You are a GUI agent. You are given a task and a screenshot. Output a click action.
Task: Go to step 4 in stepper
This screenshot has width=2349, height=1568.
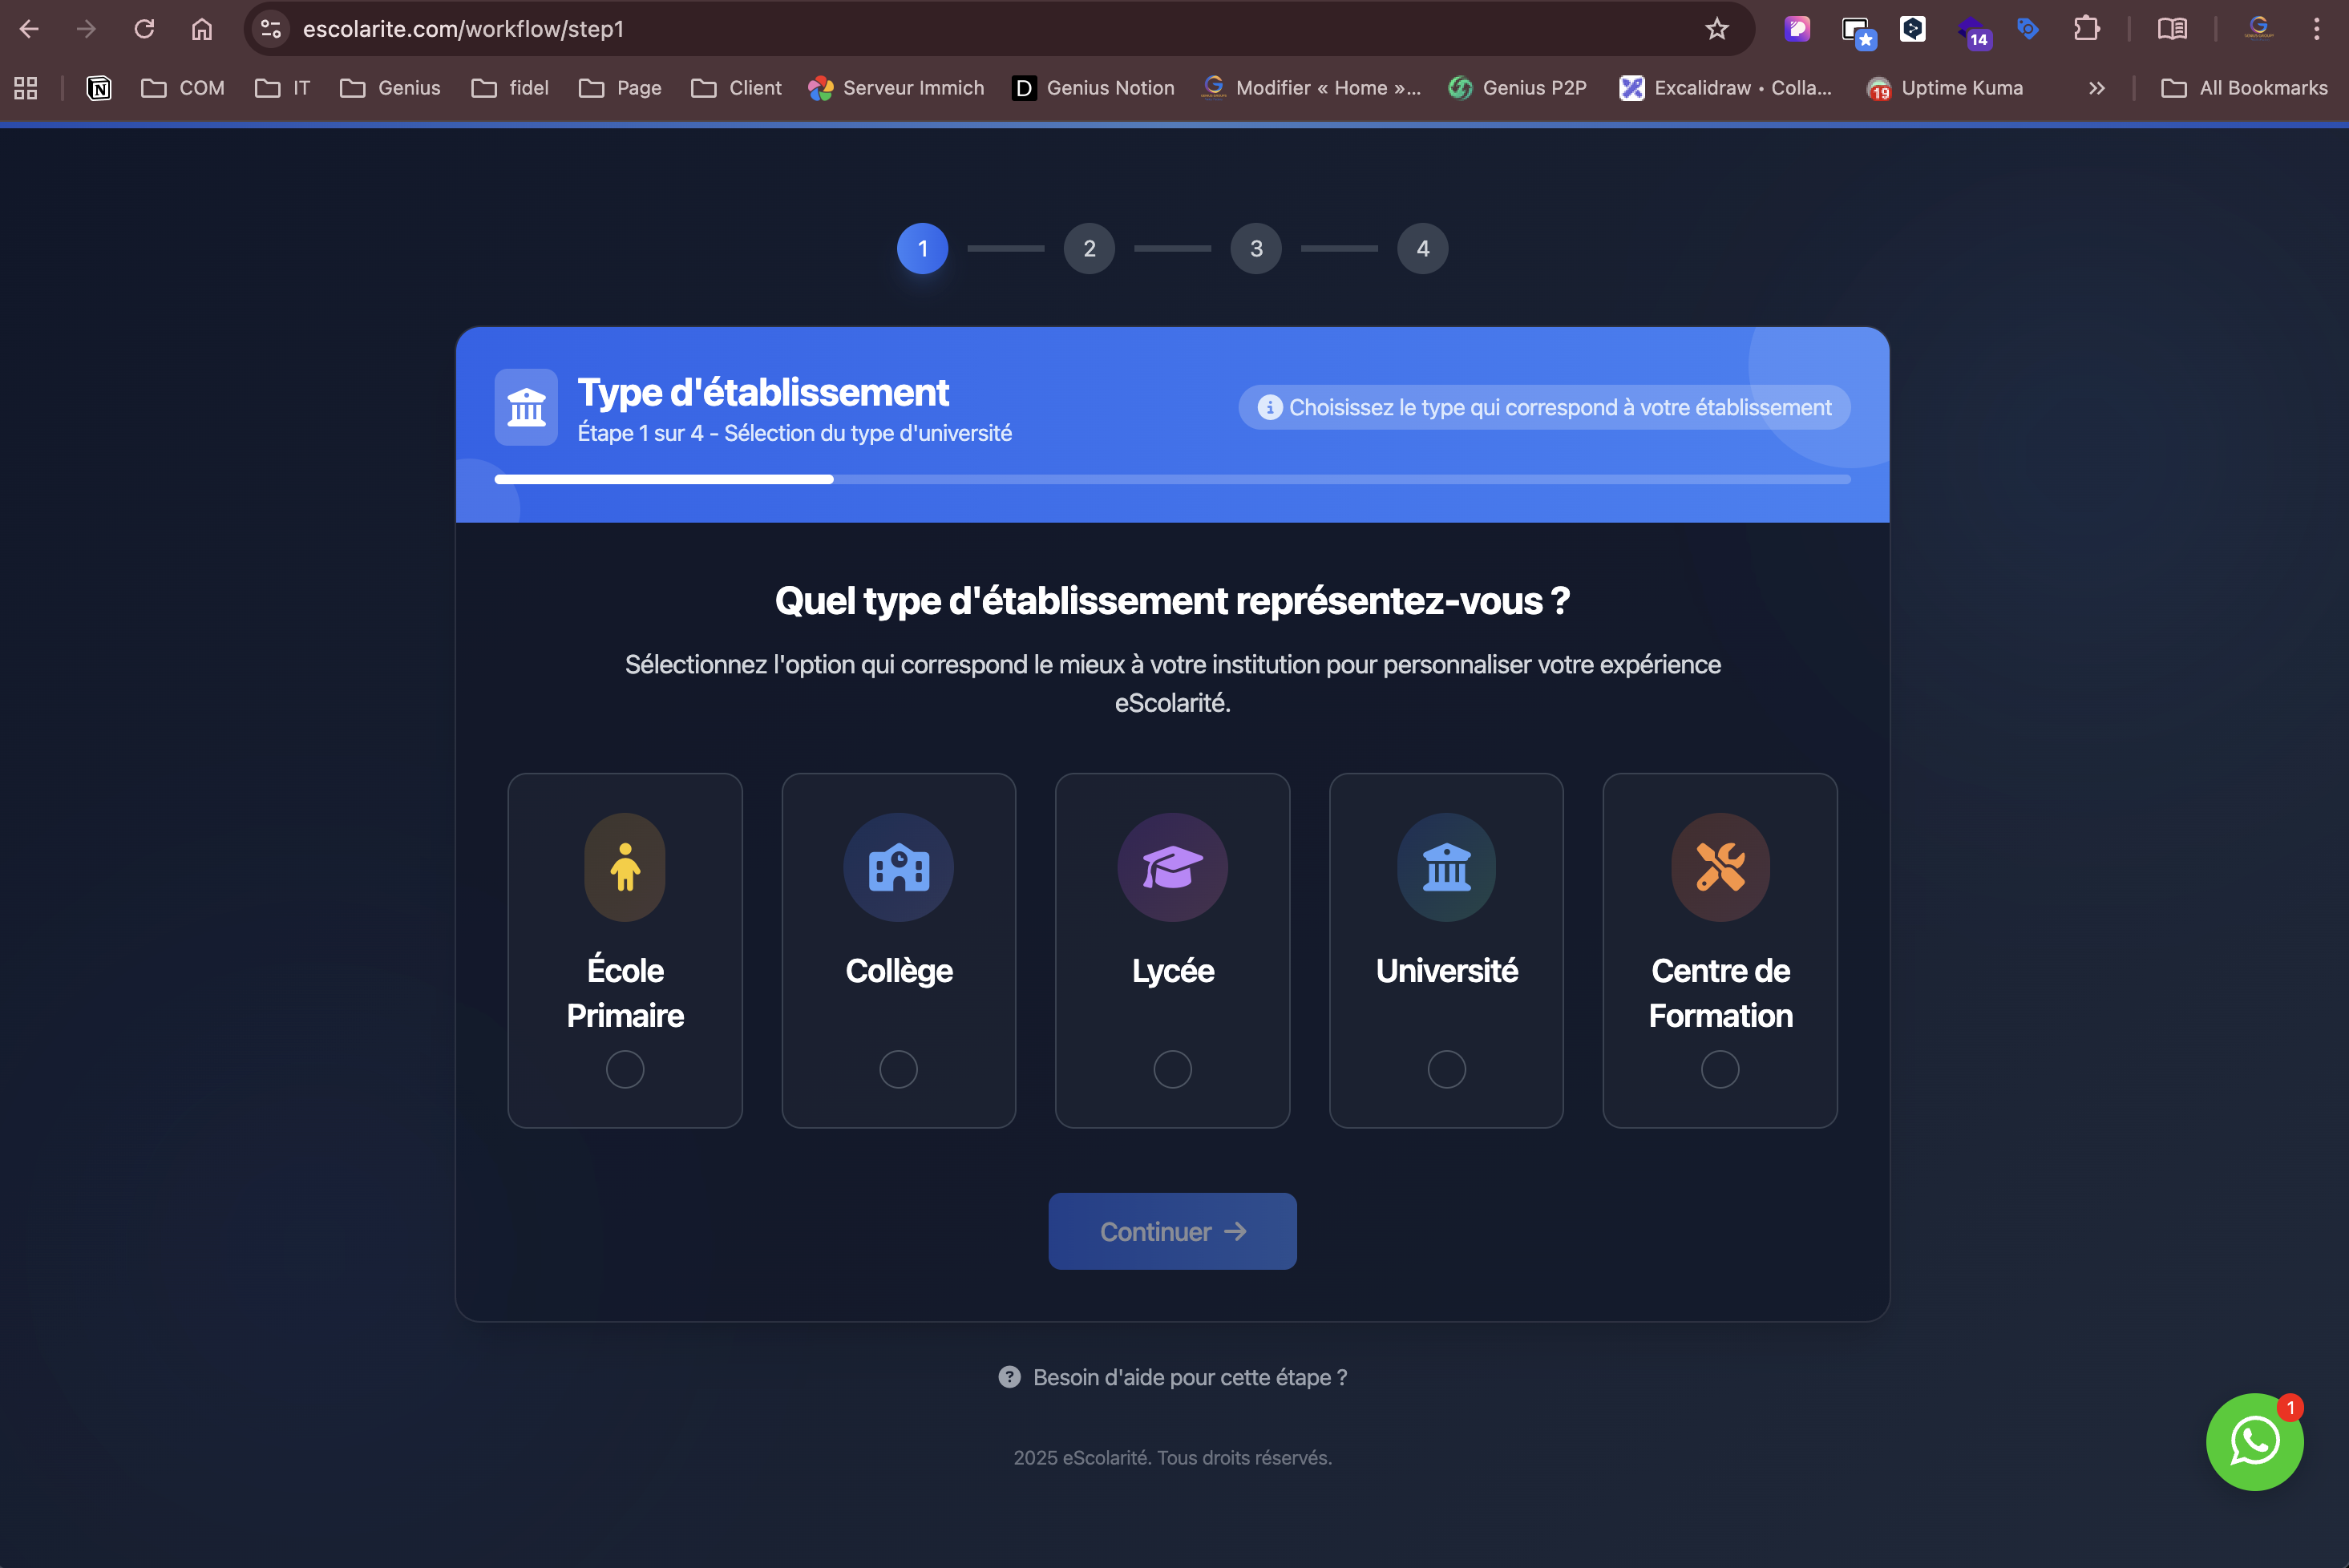point(1422,249)
